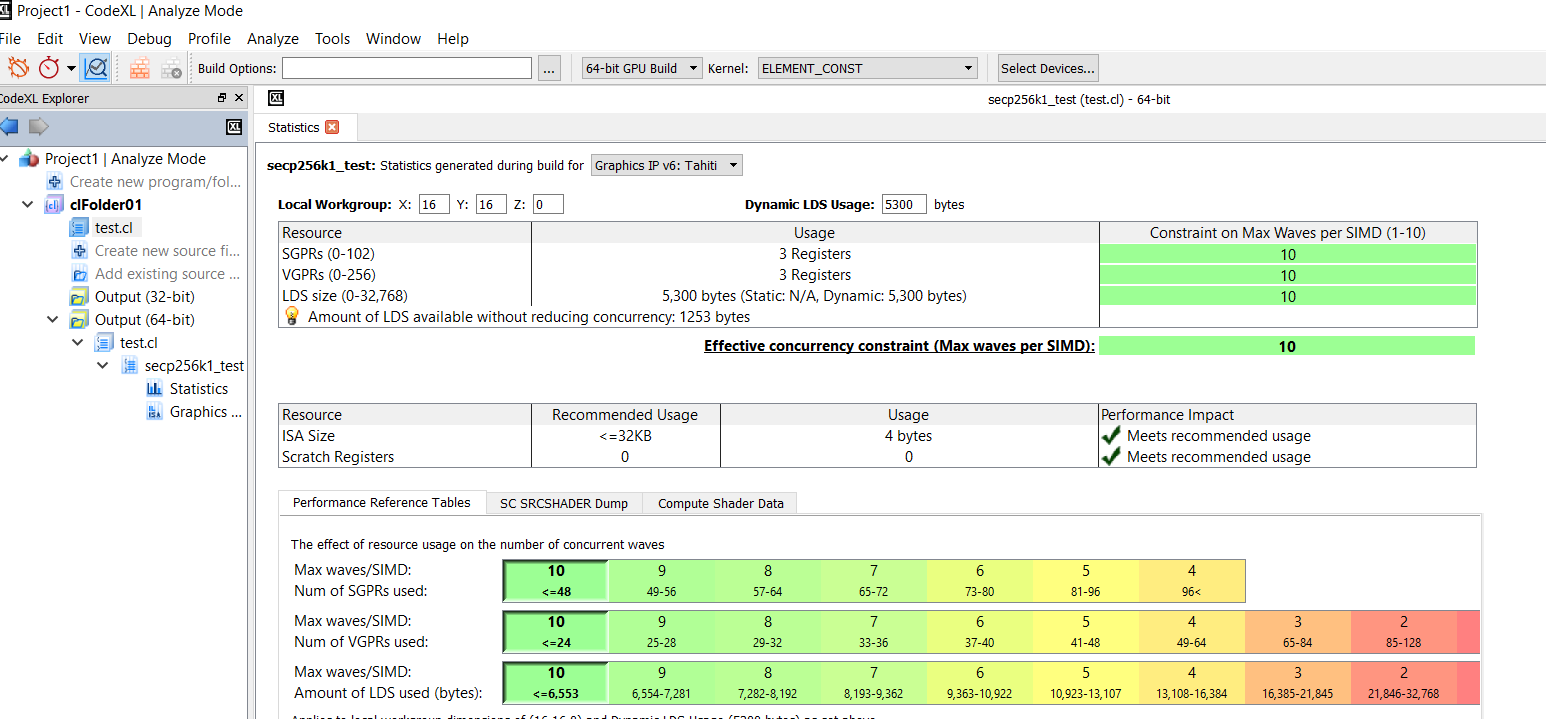
Task: Click the Output (32-bit) folder icon
Action: [x=79, y=297]
